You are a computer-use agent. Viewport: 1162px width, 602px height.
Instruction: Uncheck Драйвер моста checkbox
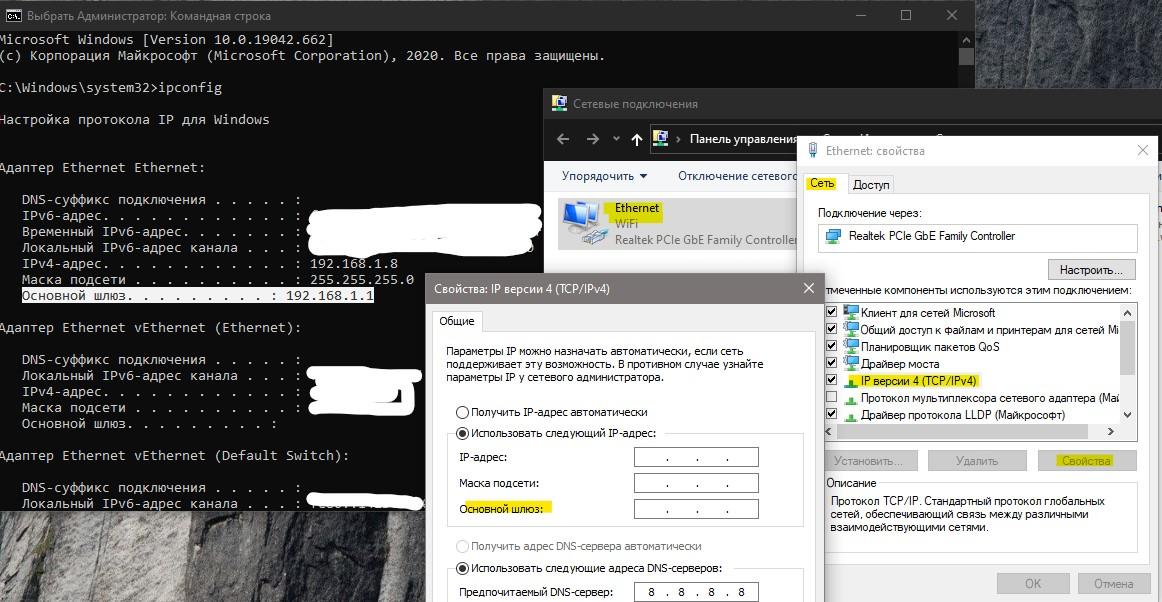coord(831,363)
